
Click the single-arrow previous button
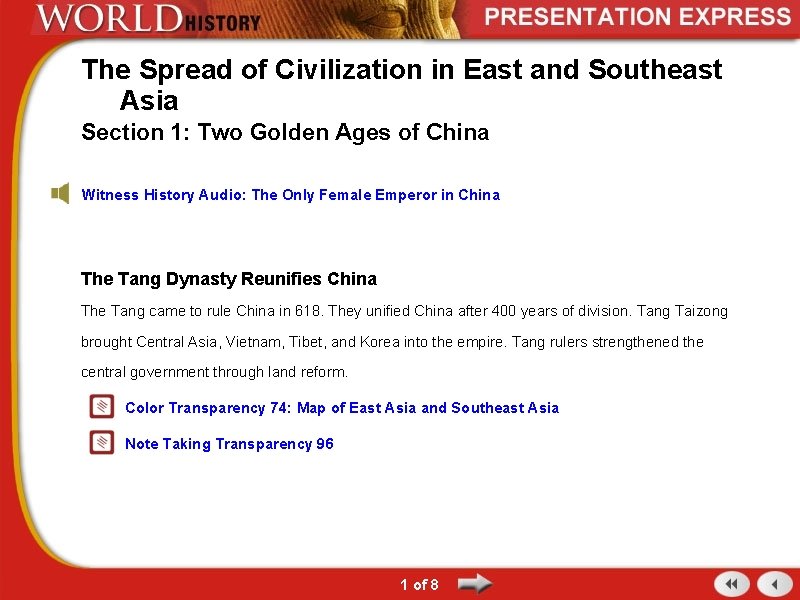click(x=774, y=584)
